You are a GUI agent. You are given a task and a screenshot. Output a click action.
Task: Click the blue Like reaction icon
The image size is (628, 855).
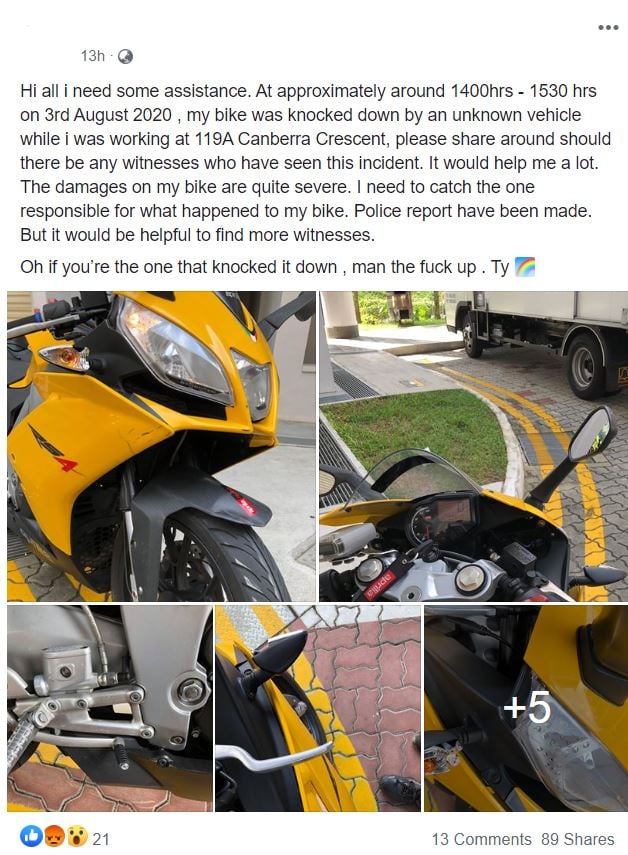(x=31, y=836)
